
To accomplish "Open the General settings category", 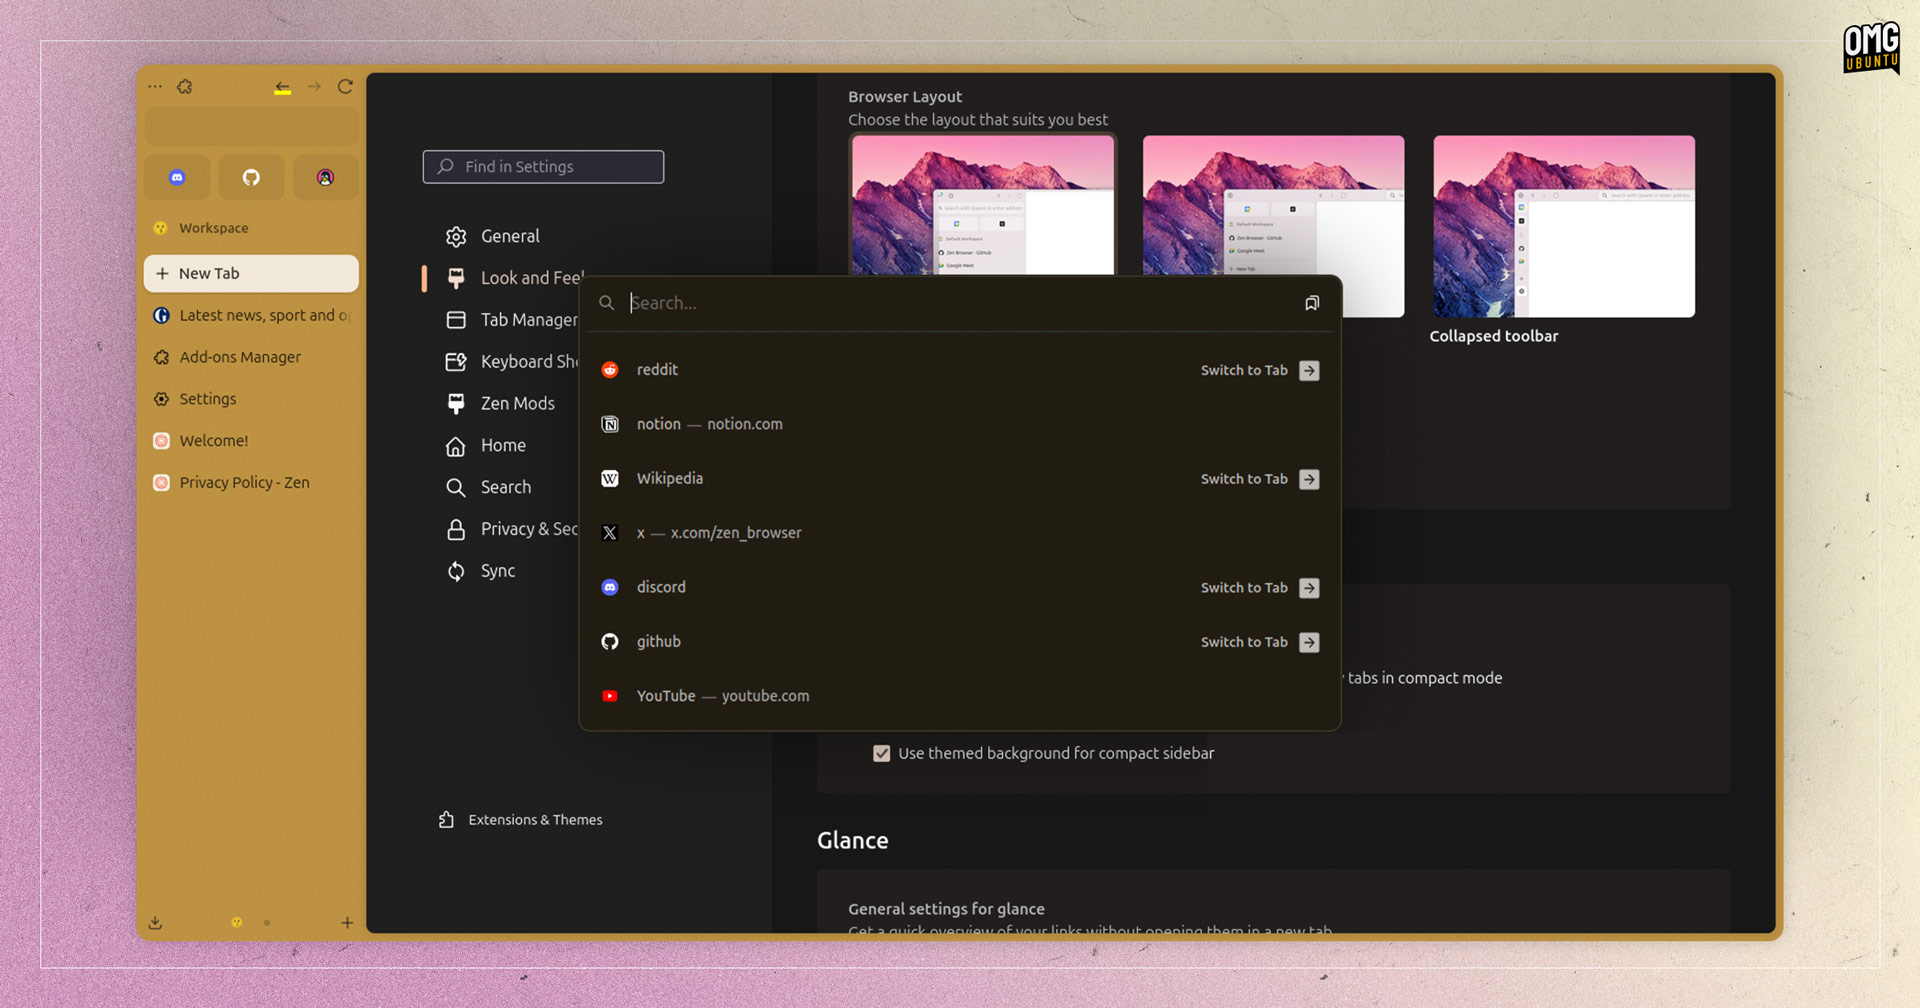I will click(x=509, y=237).
